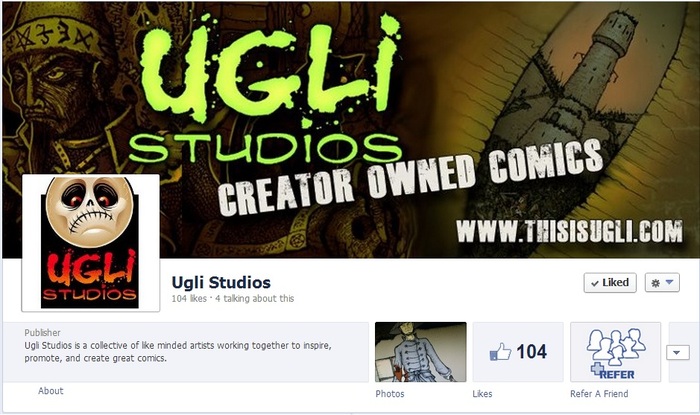Click the www.thisisugli.com text on the cover
The image size is (700, 415).
[570, 232]
